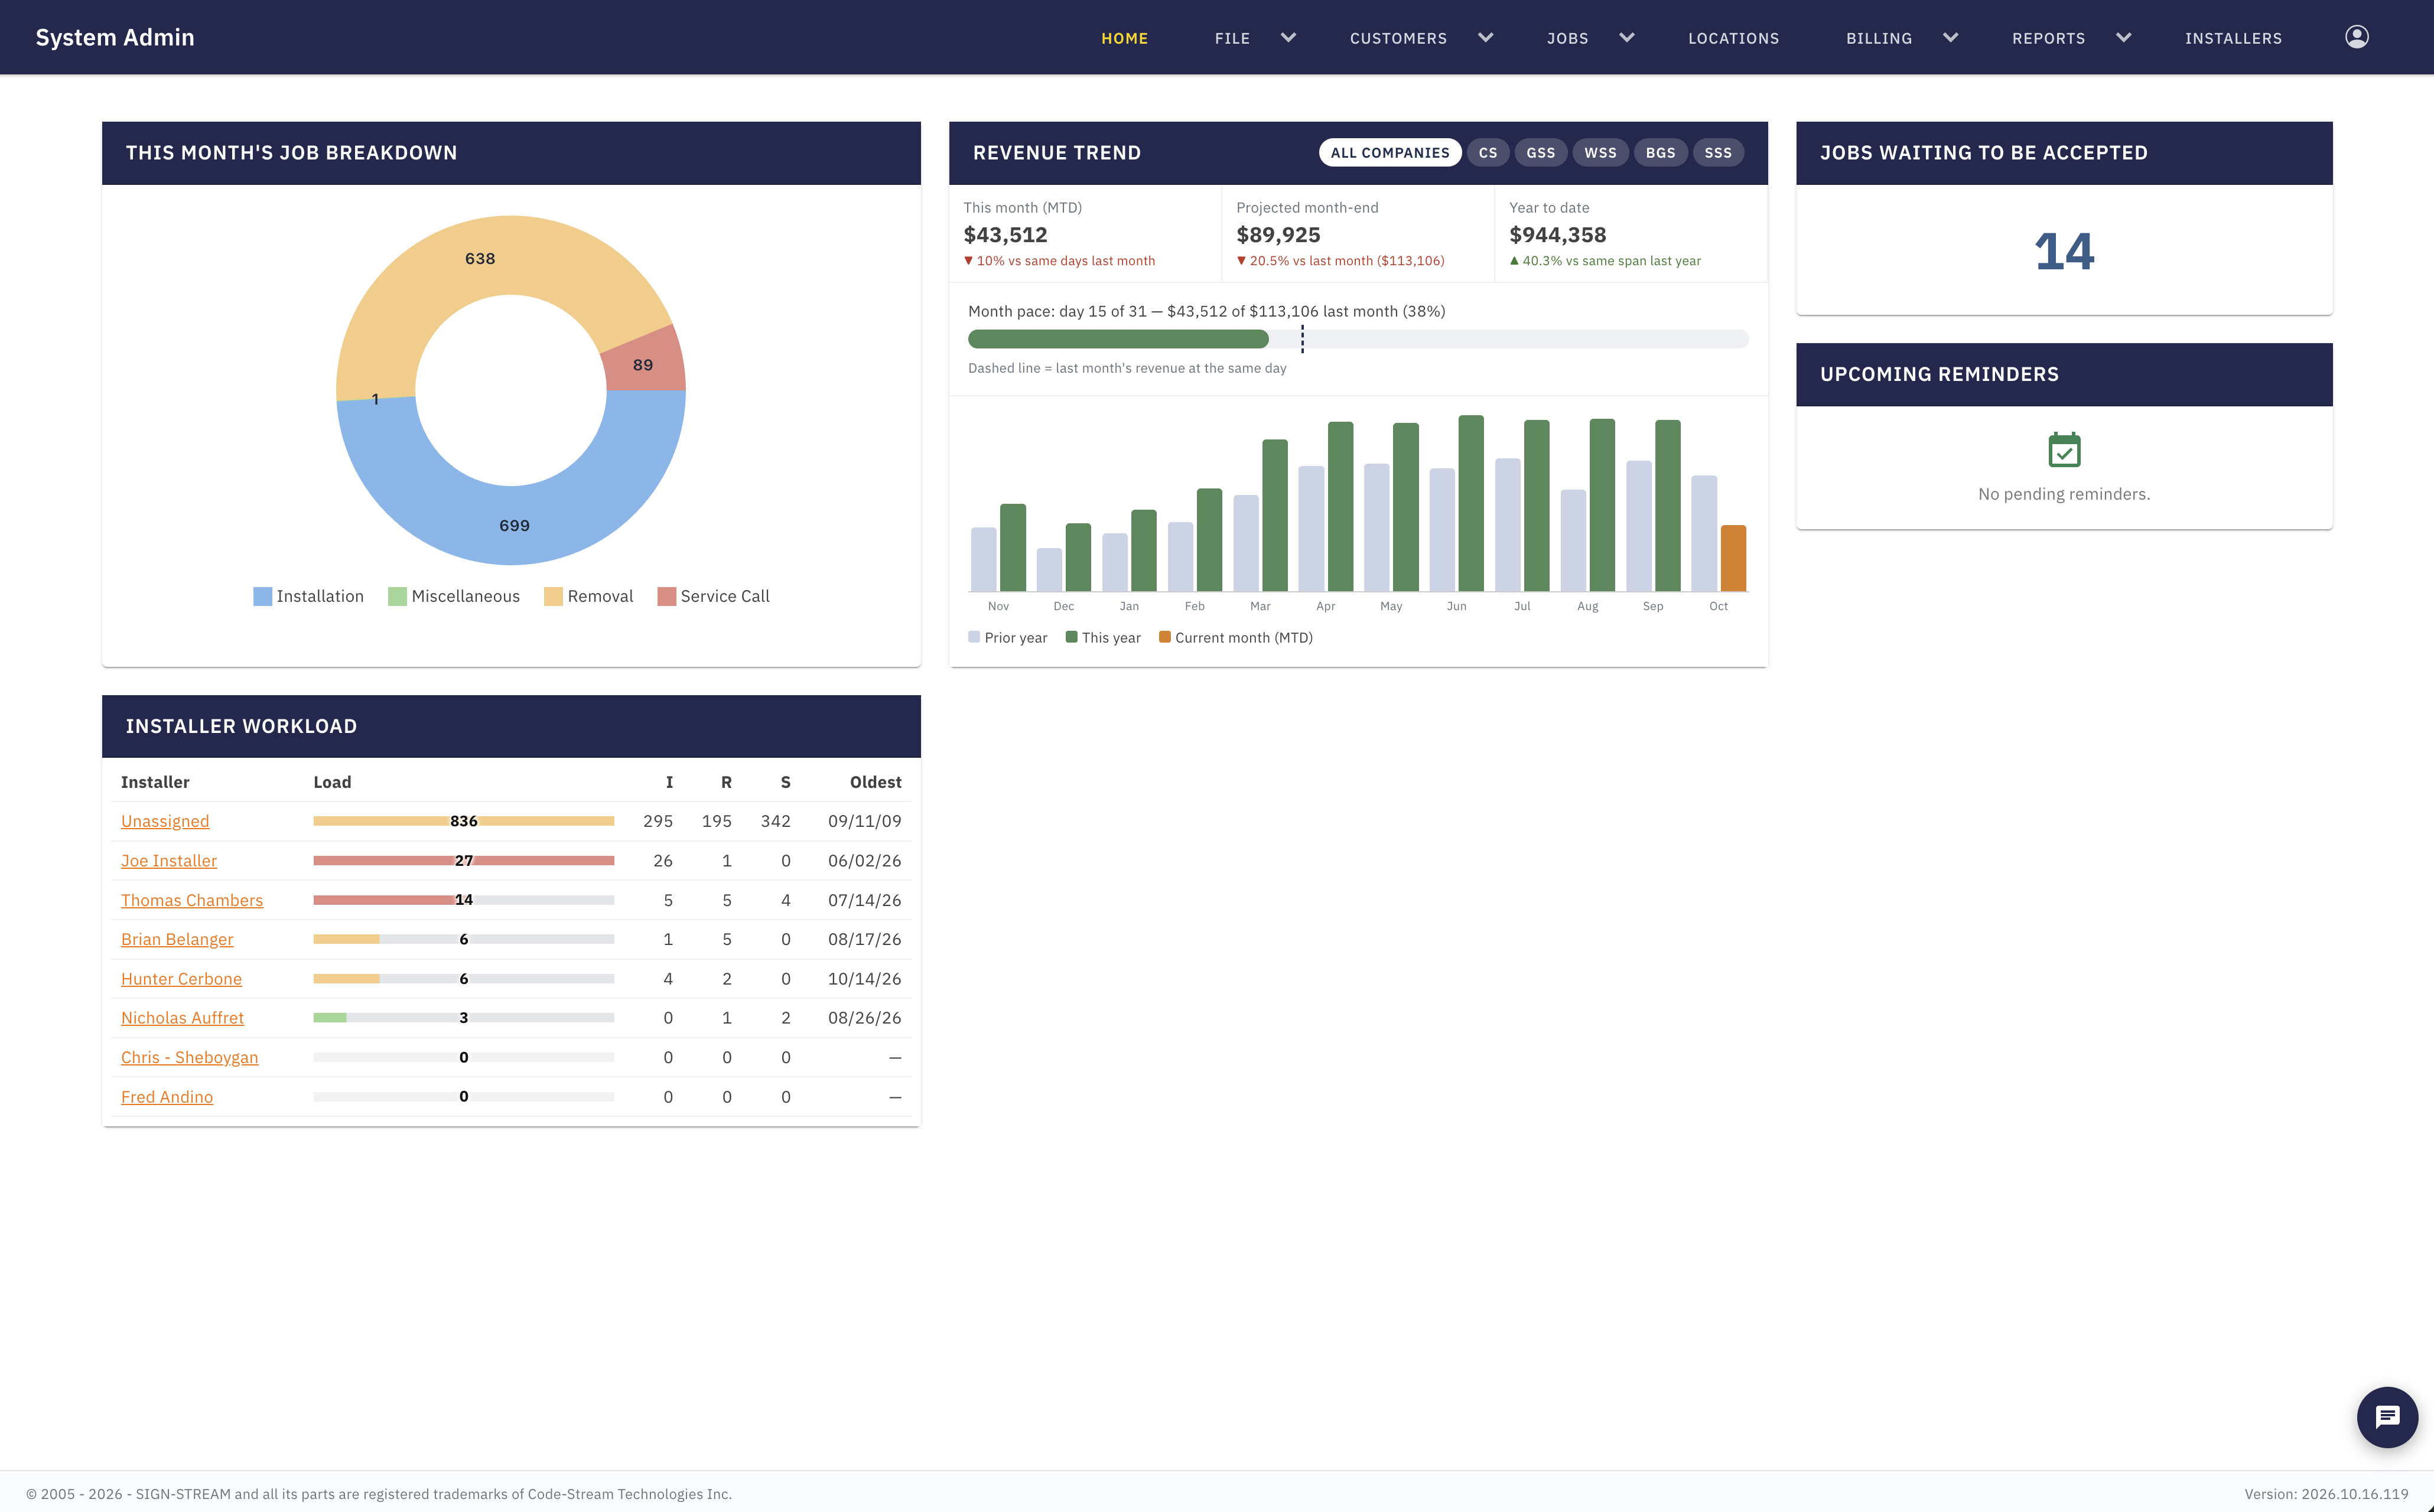This screenshot has width=2434, height=1512.
Task: Toggle the Removal legend swatch
Action: pyautogui.click(x=553, y=597)
